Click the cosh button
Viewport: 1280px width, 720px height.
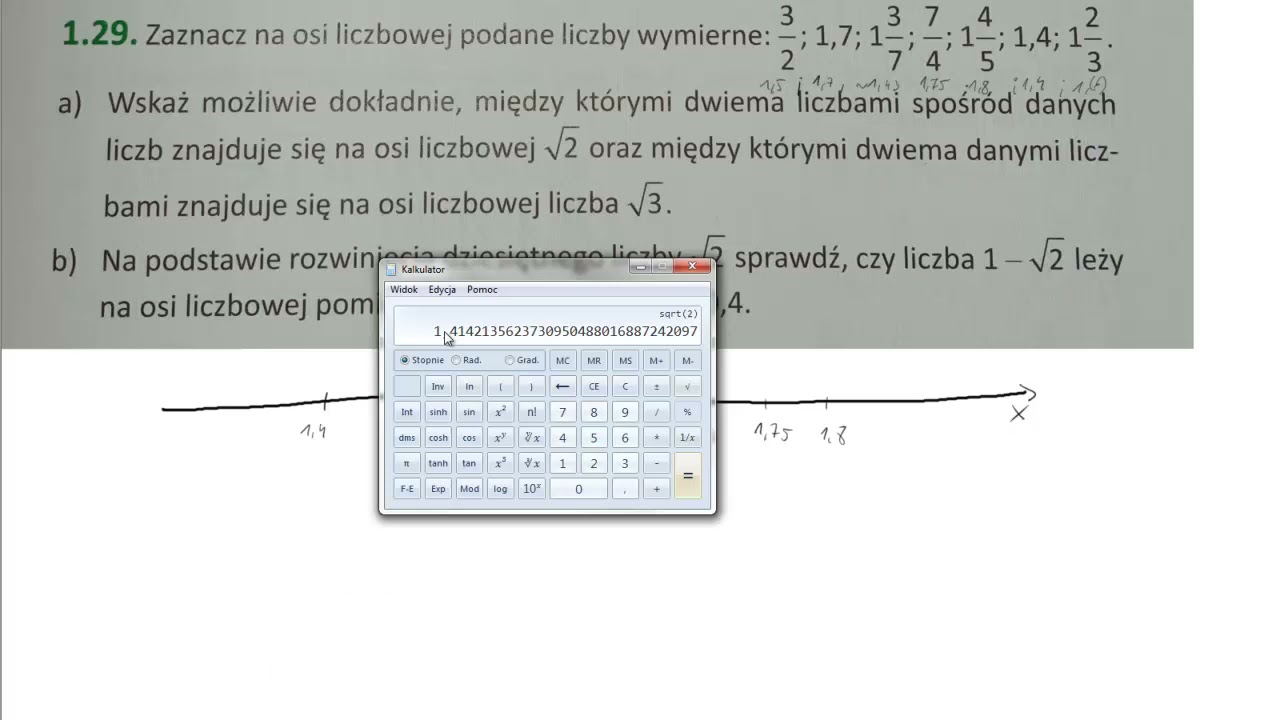point(438,438)
